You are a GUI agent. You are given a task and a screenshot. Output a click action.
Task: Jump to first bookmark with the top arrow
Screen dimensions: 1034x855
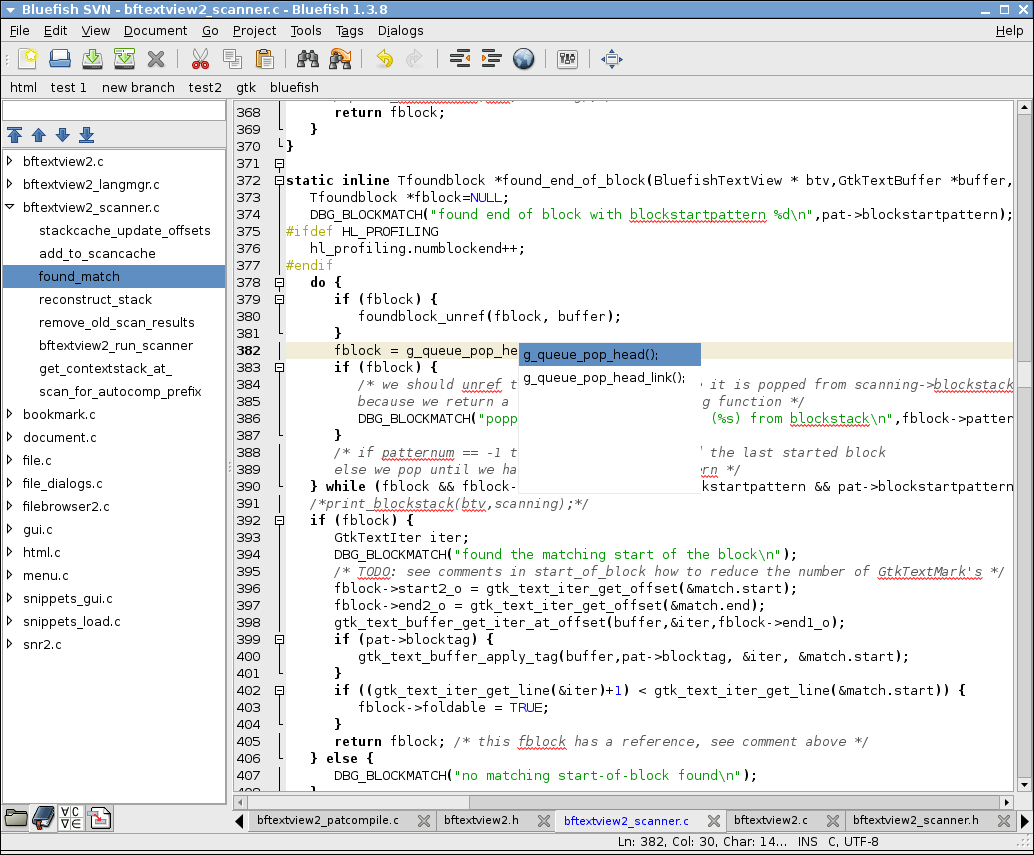tap(15, 134)
